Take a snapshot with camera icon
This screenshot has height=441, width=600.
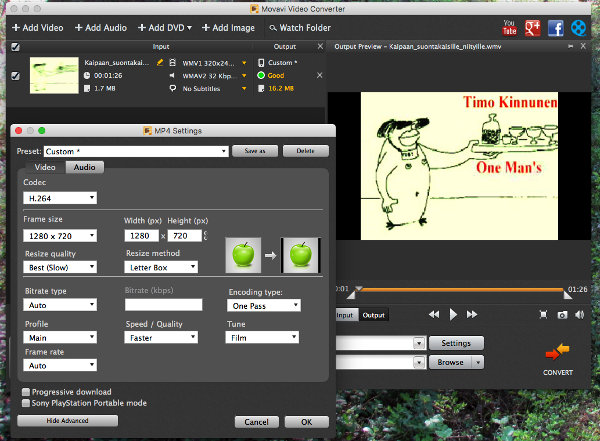coord(562,315)
